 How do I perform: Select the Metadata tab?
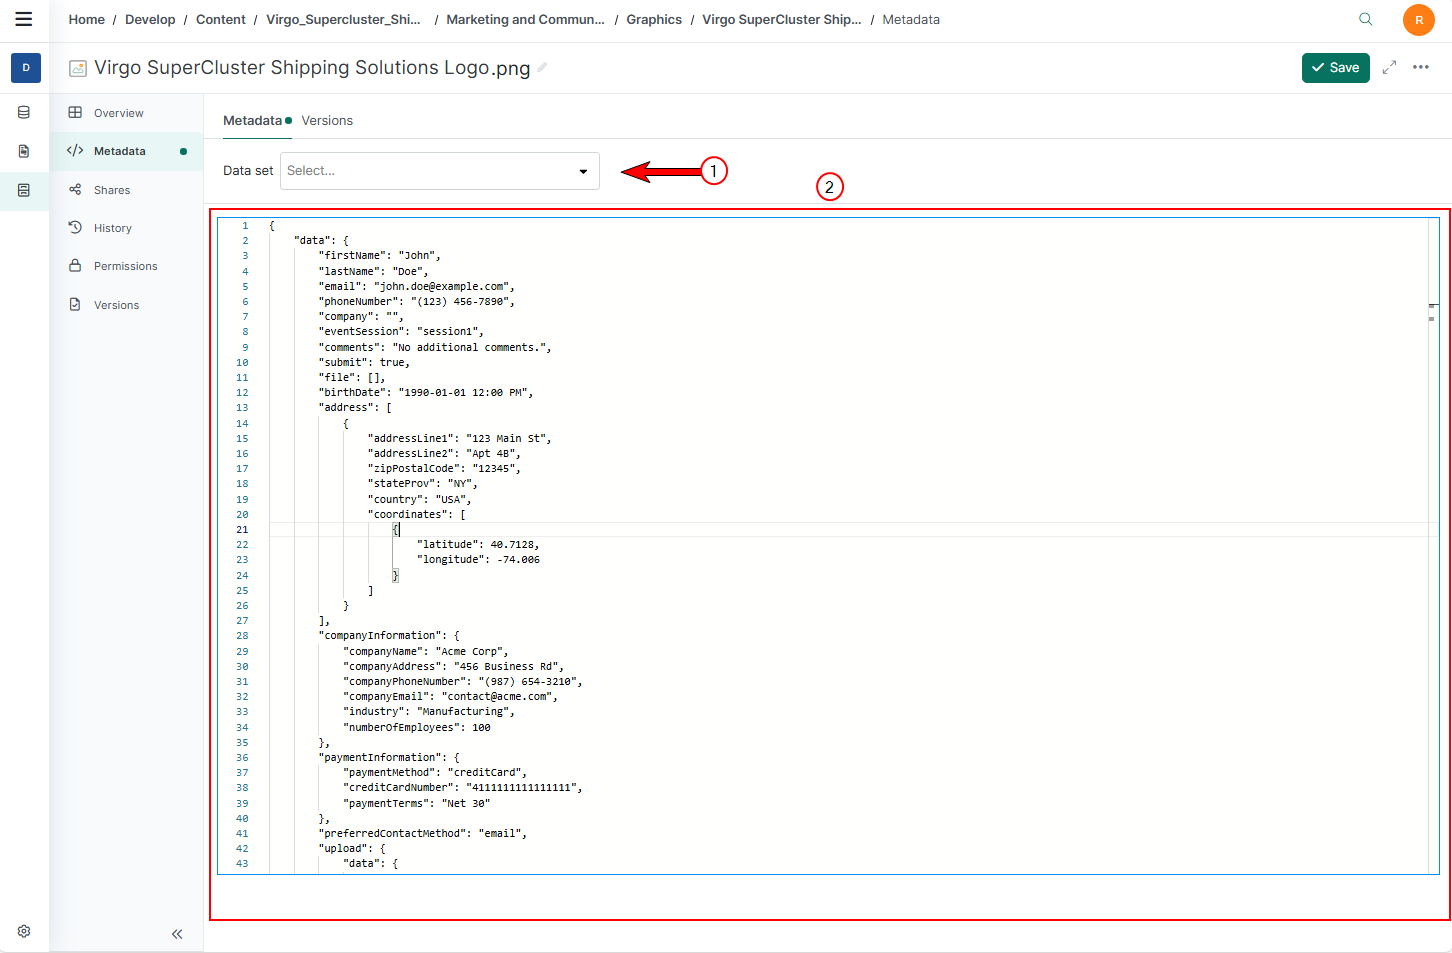click(x=252, y=121)
